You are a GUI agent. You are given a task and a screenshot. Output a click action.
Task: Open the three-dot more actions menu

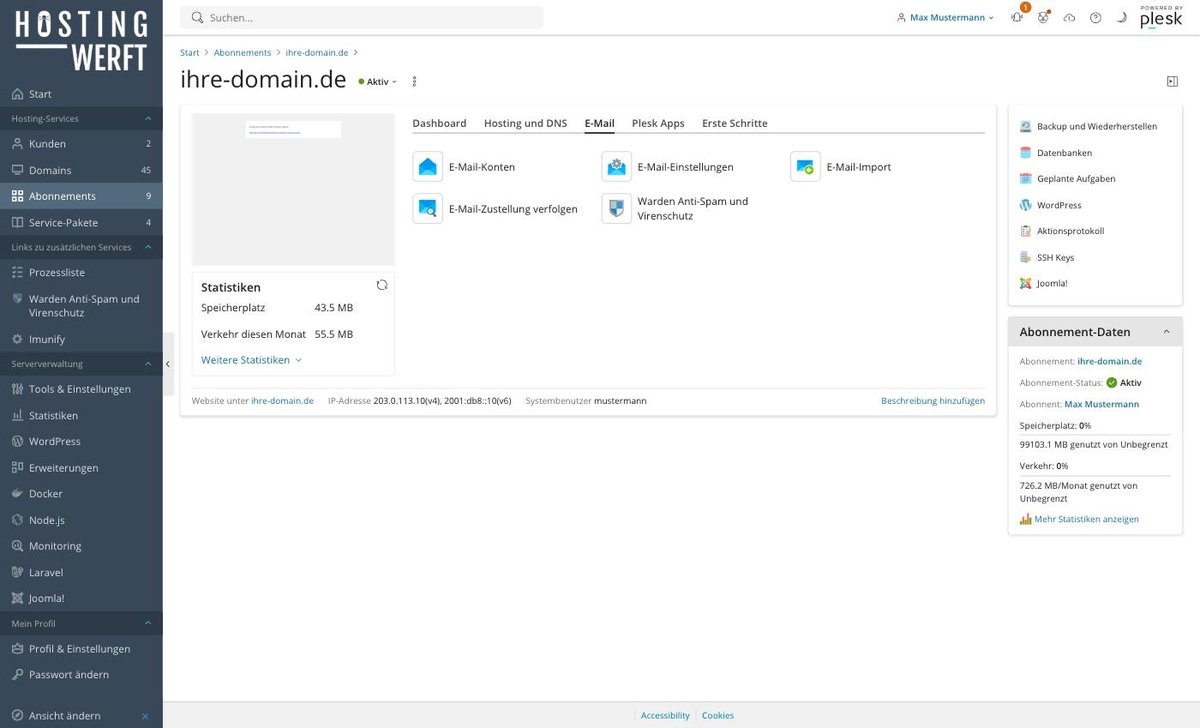(x=414, y=82)
